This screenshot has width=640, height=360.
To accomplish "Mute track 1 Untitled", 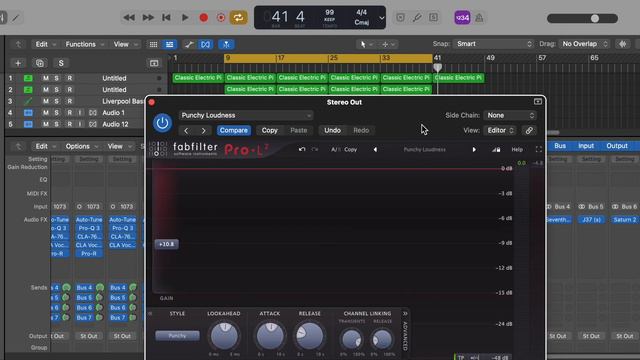I will (x=46, y=78).
